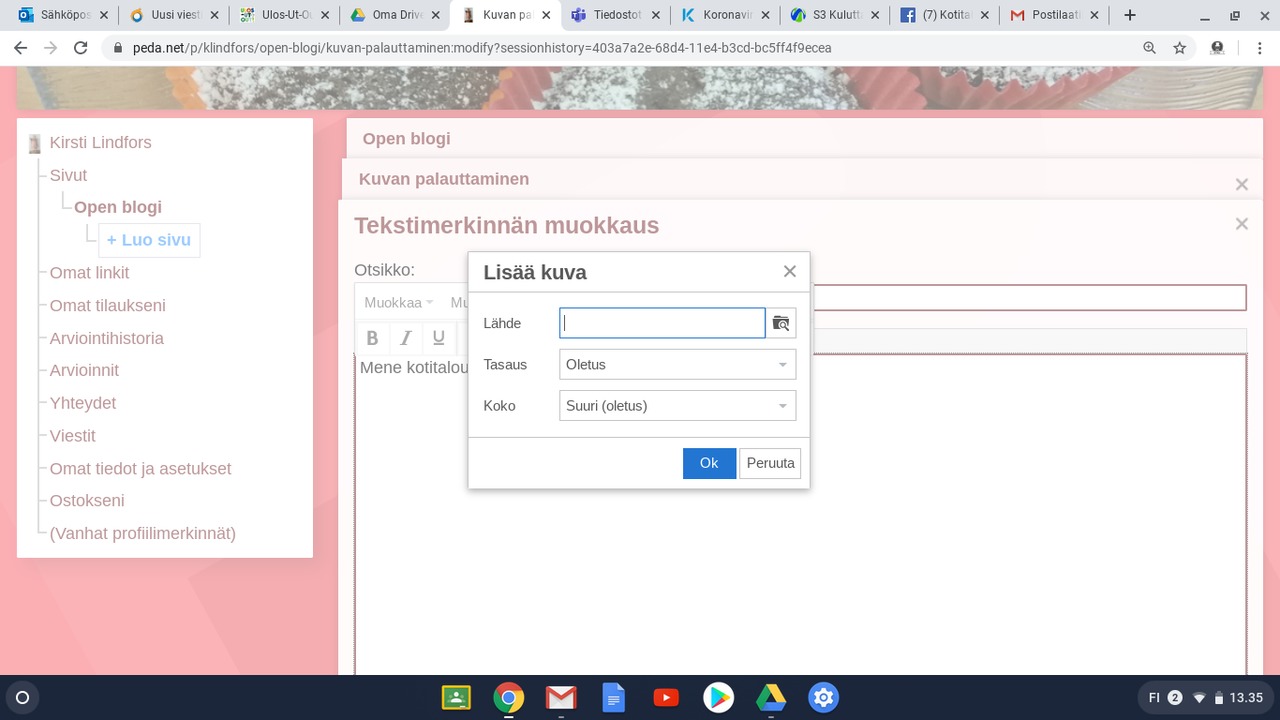Click the Kuvan palauttaminen header
The width and height of the screenshot is (1280, 720).
click(x=444, y=179)
